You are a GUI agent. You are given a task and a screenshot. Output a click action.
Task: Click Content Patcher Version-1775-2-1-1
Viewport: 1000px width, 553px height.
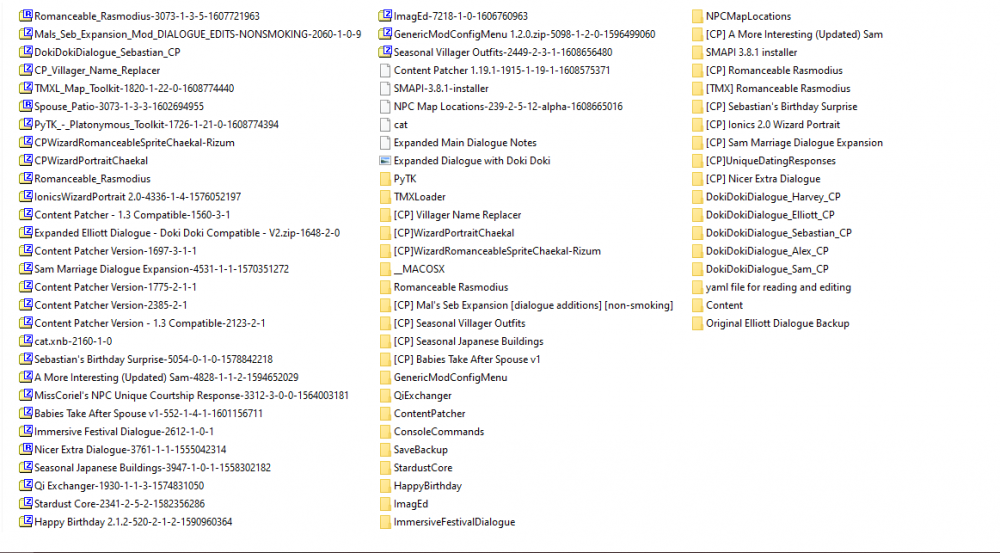point(115,287)
